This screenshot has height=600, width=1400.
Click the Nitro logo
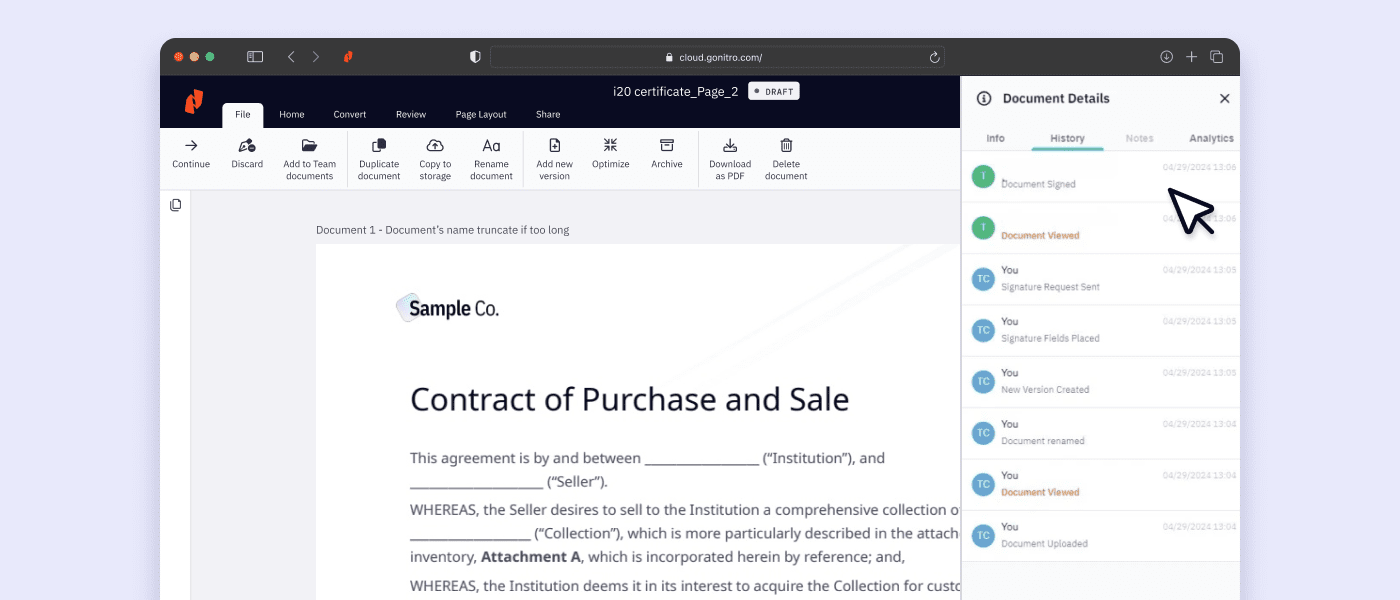[x=193, y=102]
